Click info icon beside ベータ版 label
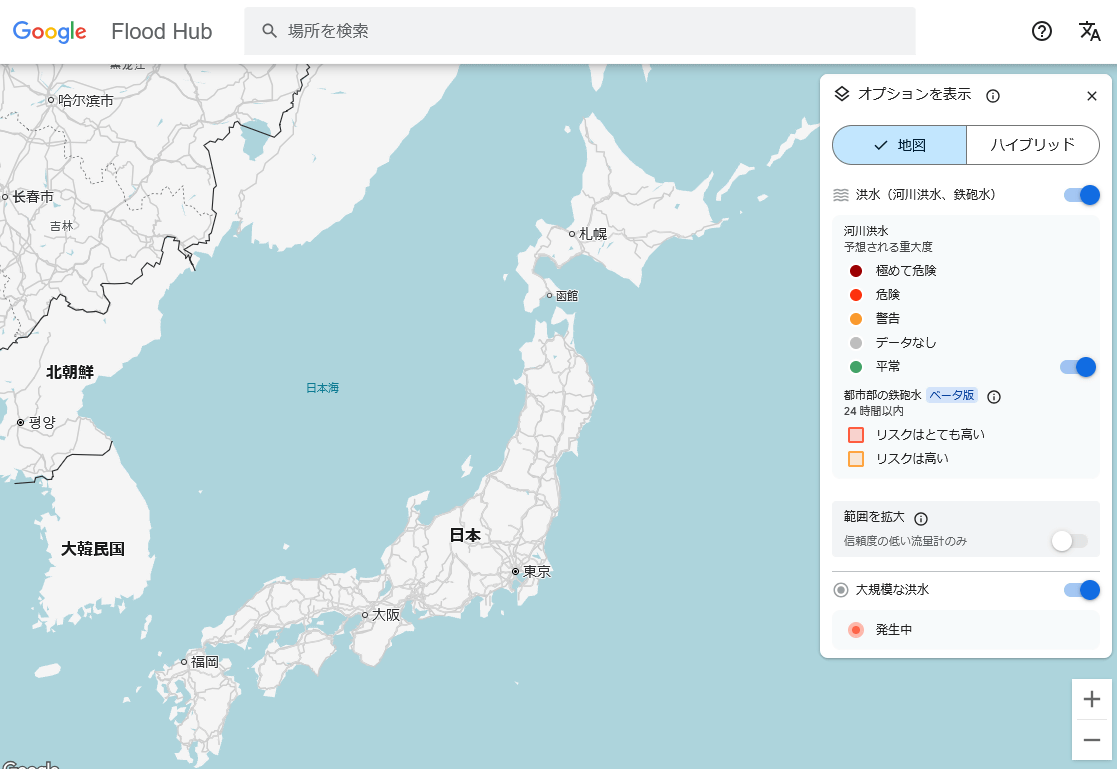The height and width of the screenshot is (769, 1117). [994, 396]
